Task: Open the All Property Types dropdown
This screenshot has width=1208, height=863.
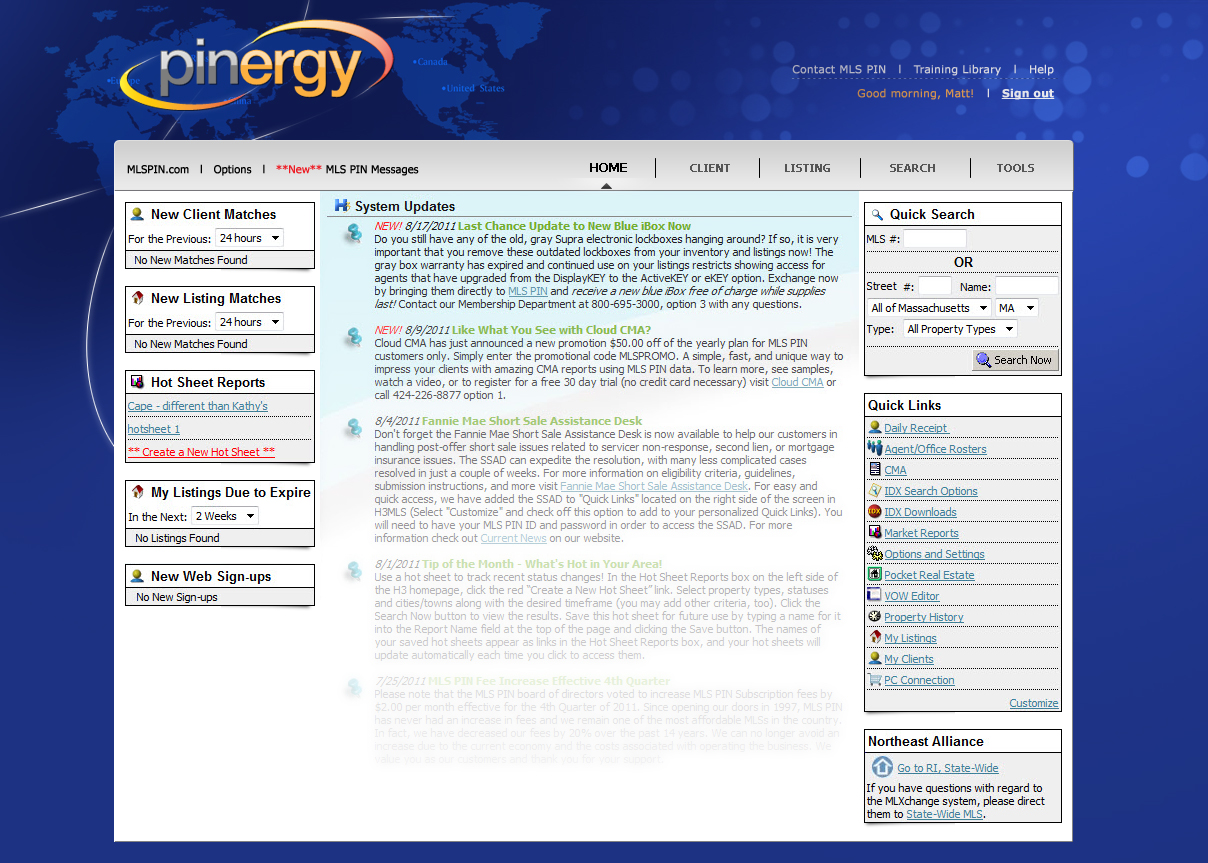Action: (x=960, y=329)
